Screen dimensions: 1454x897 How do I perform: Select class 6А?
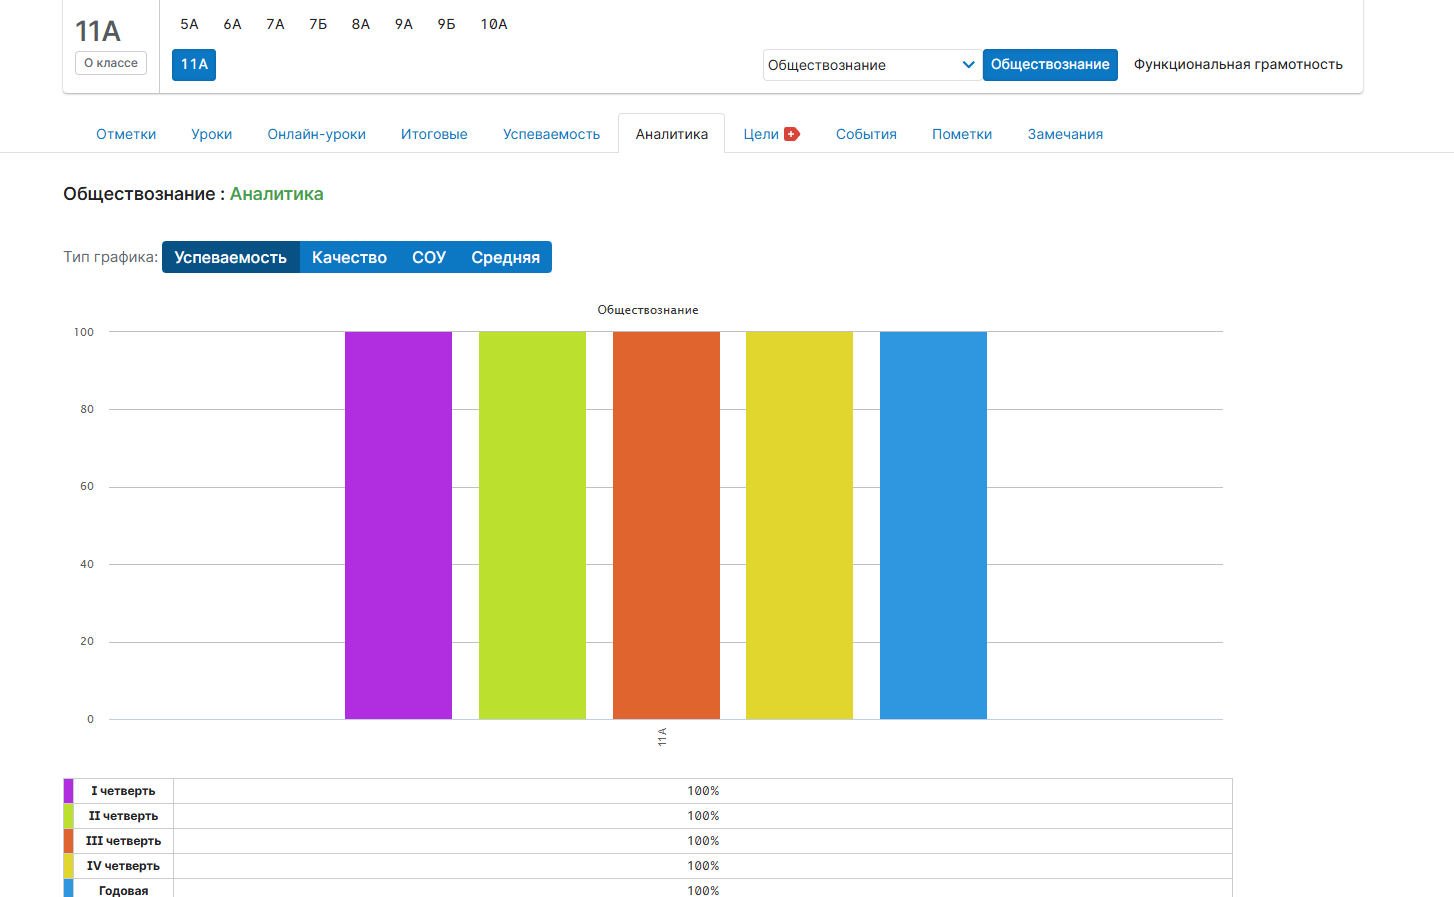tap(233, 24)
